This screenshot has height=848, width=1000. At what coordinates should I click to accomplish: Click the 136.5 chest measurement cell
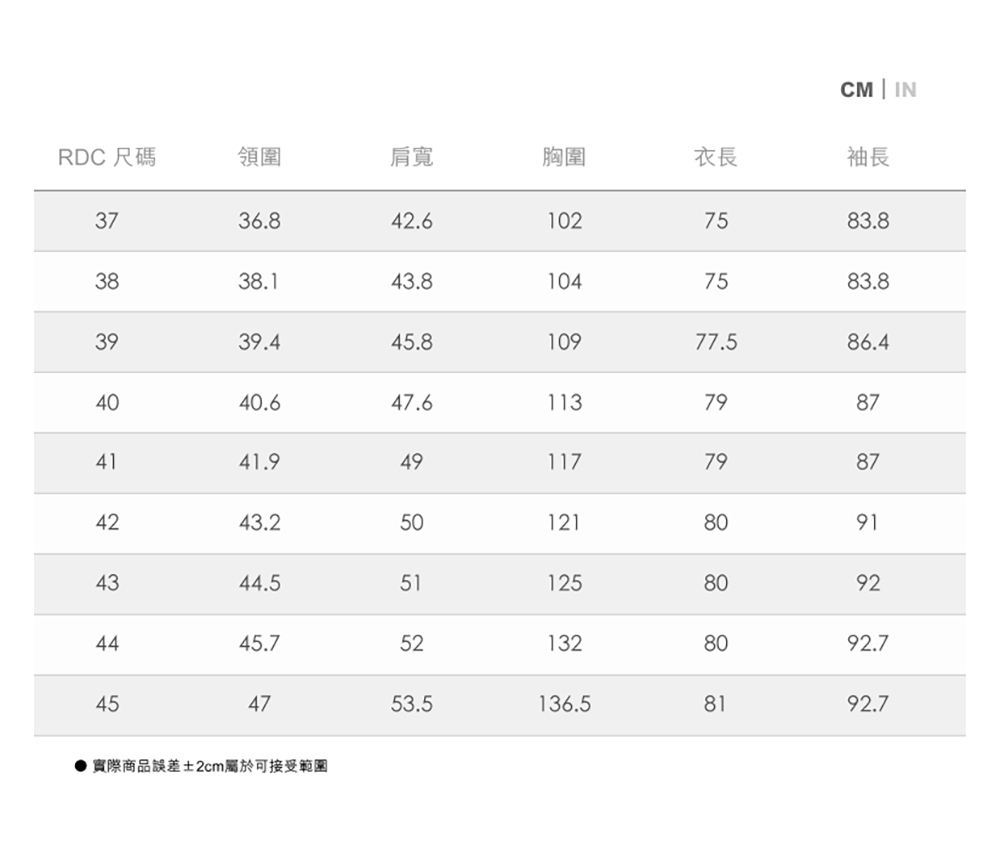(564, 705)
